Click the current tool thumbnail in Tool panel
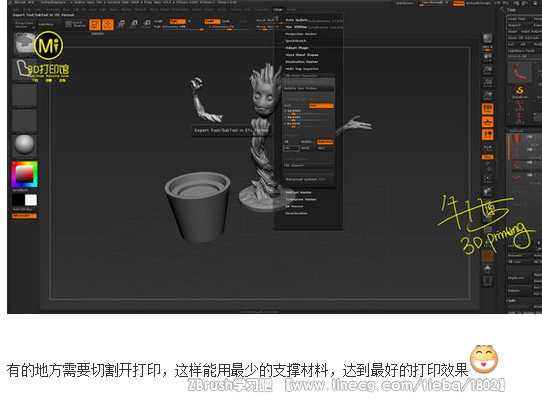This screenshot has width=542, height=402. point(520,72)
